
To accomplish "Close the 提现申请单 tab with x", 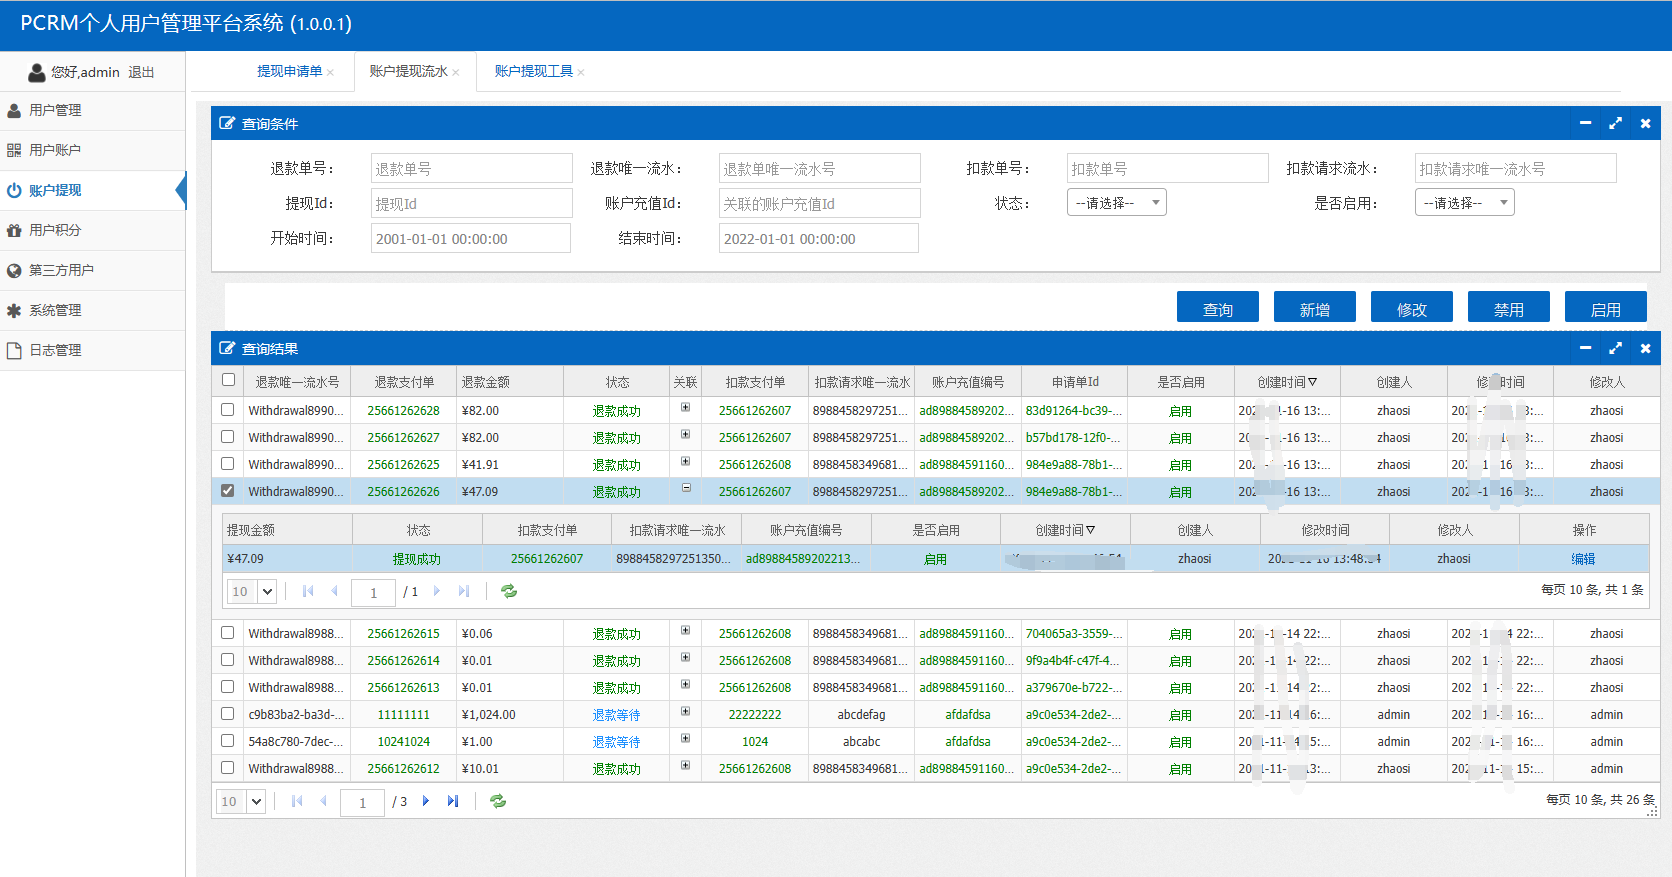I will pos(330,72).
